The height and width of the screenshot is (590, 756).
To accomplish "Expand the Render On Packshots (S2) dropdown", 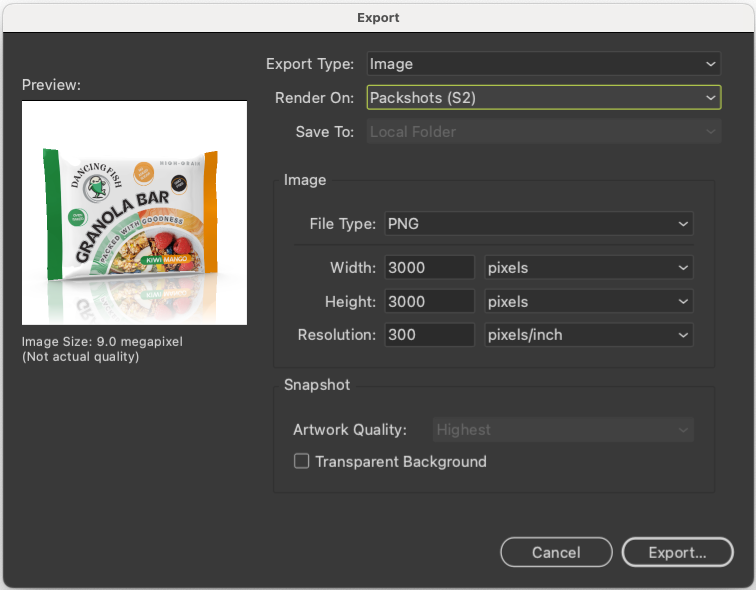I will [543, 98].
